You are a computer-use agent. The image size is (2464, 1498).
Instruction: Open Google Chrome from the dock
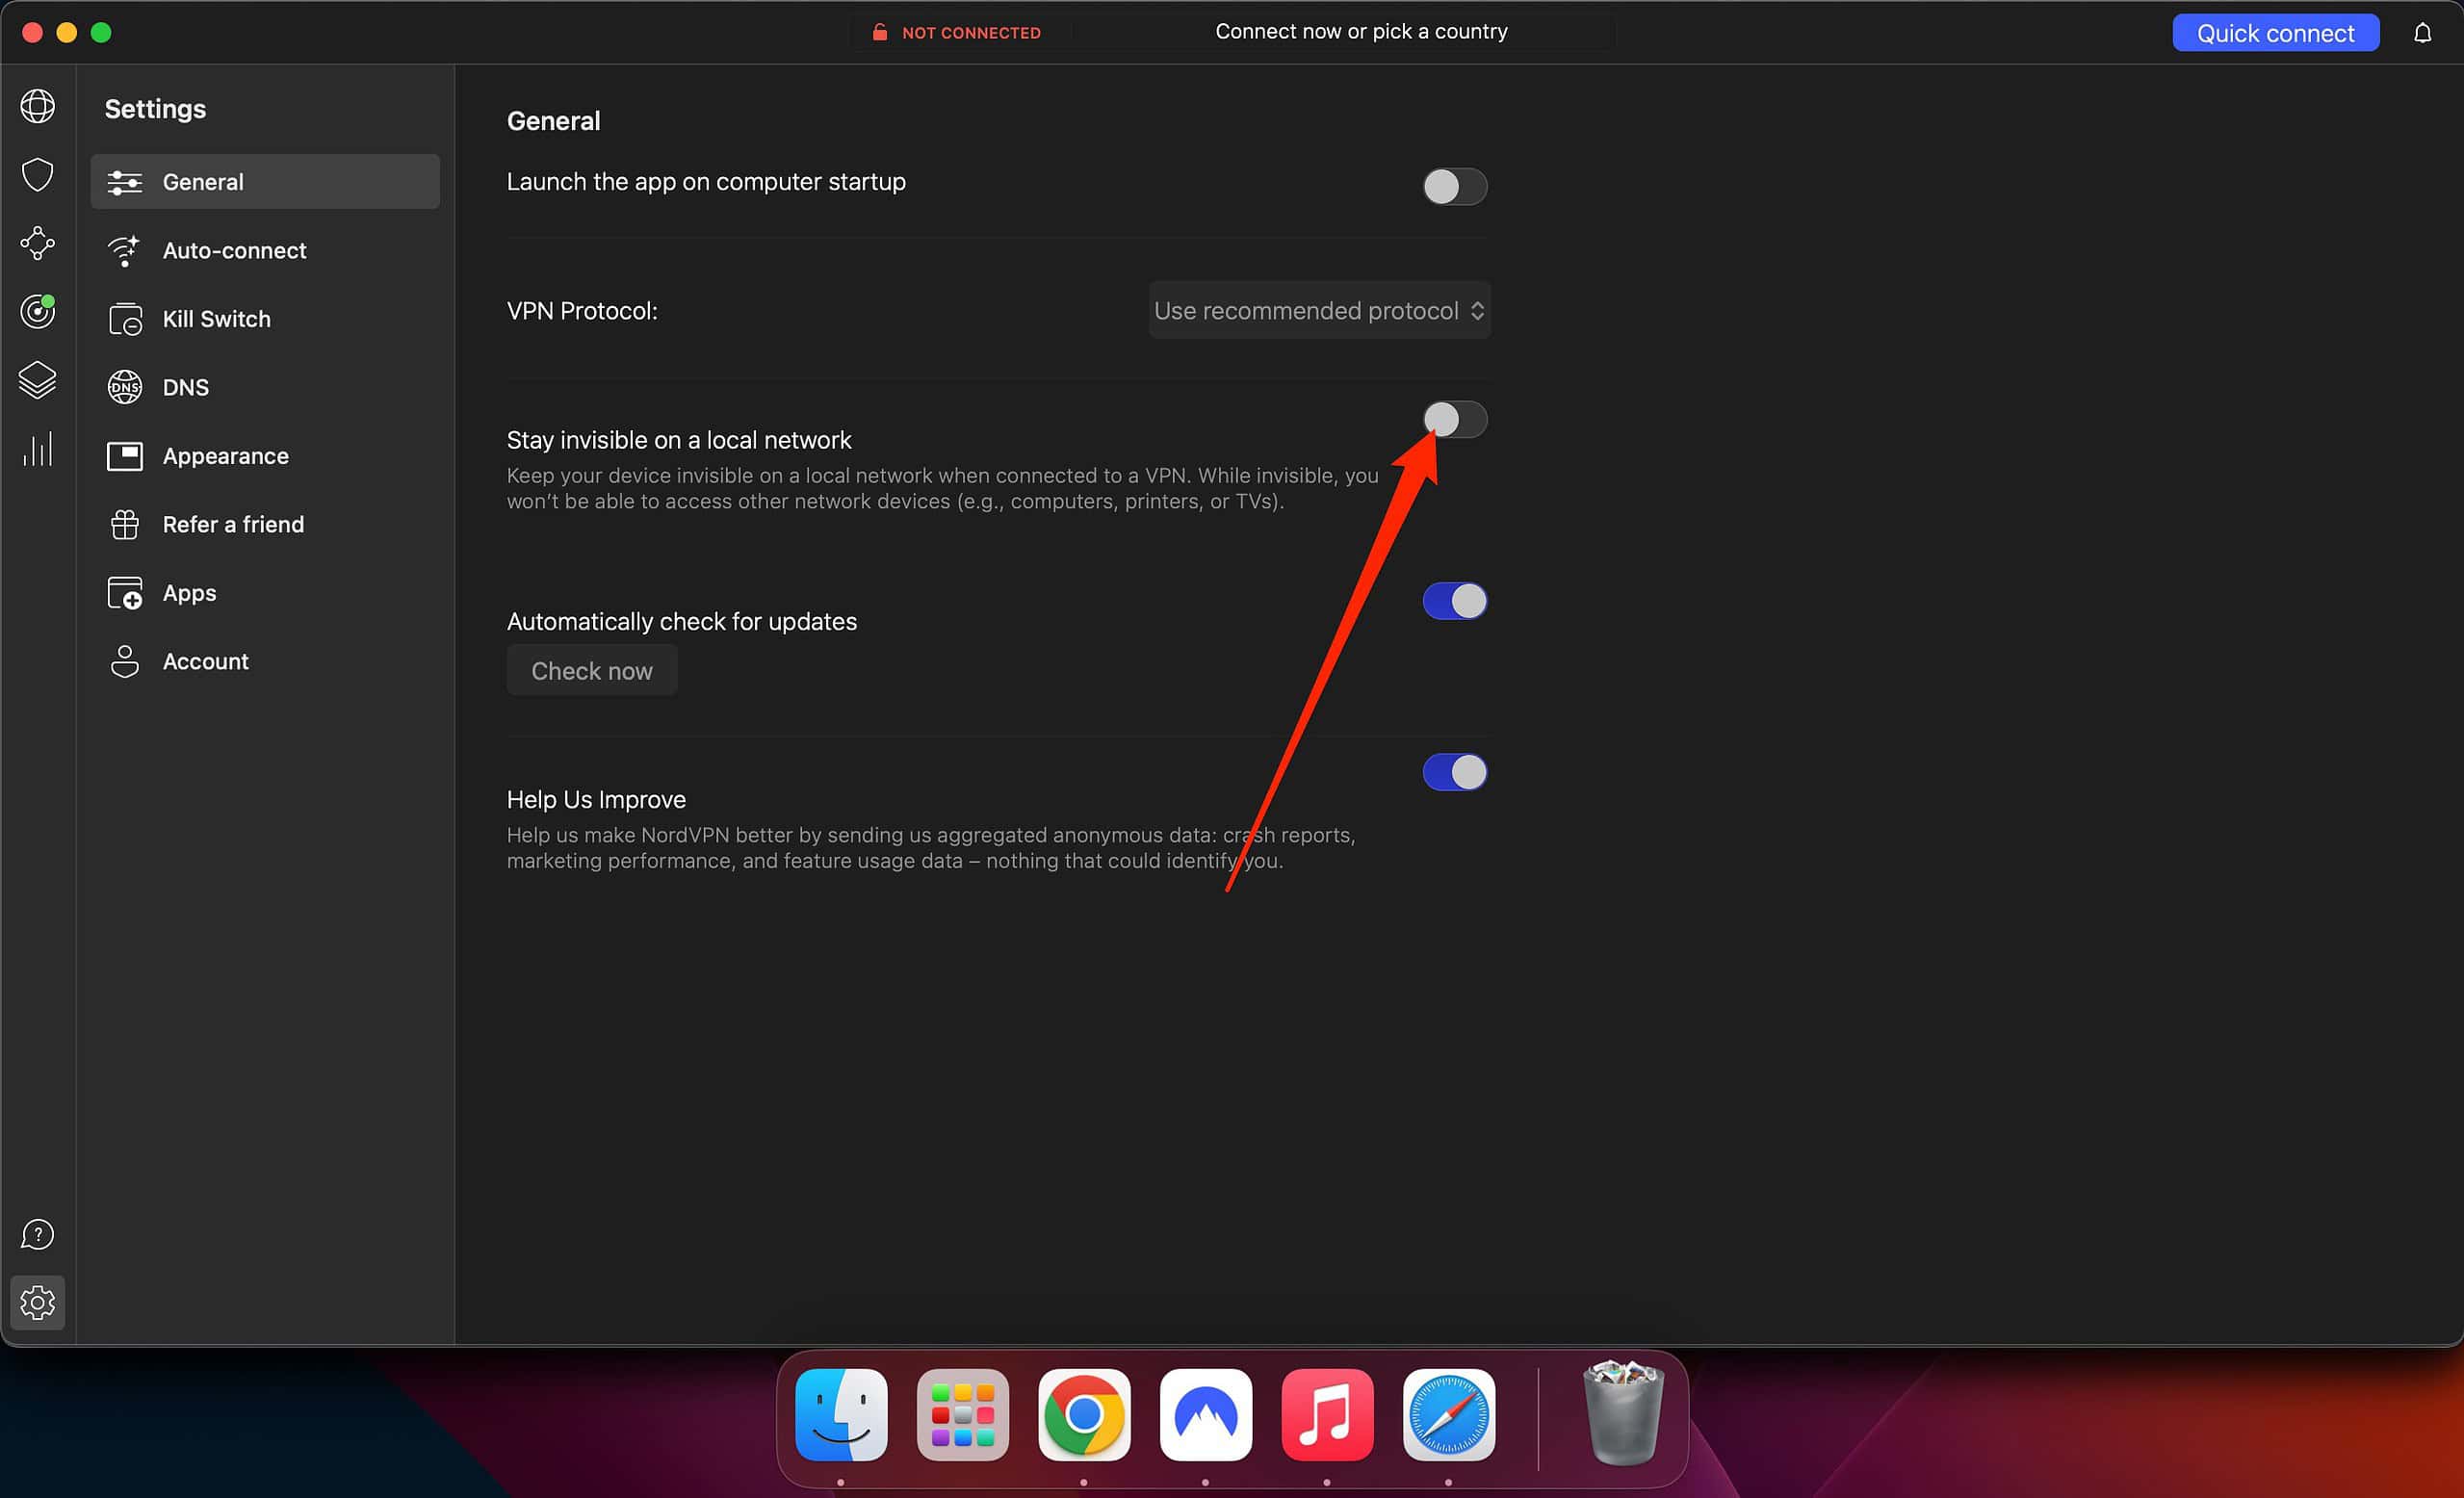[x=1083, y=1414]
